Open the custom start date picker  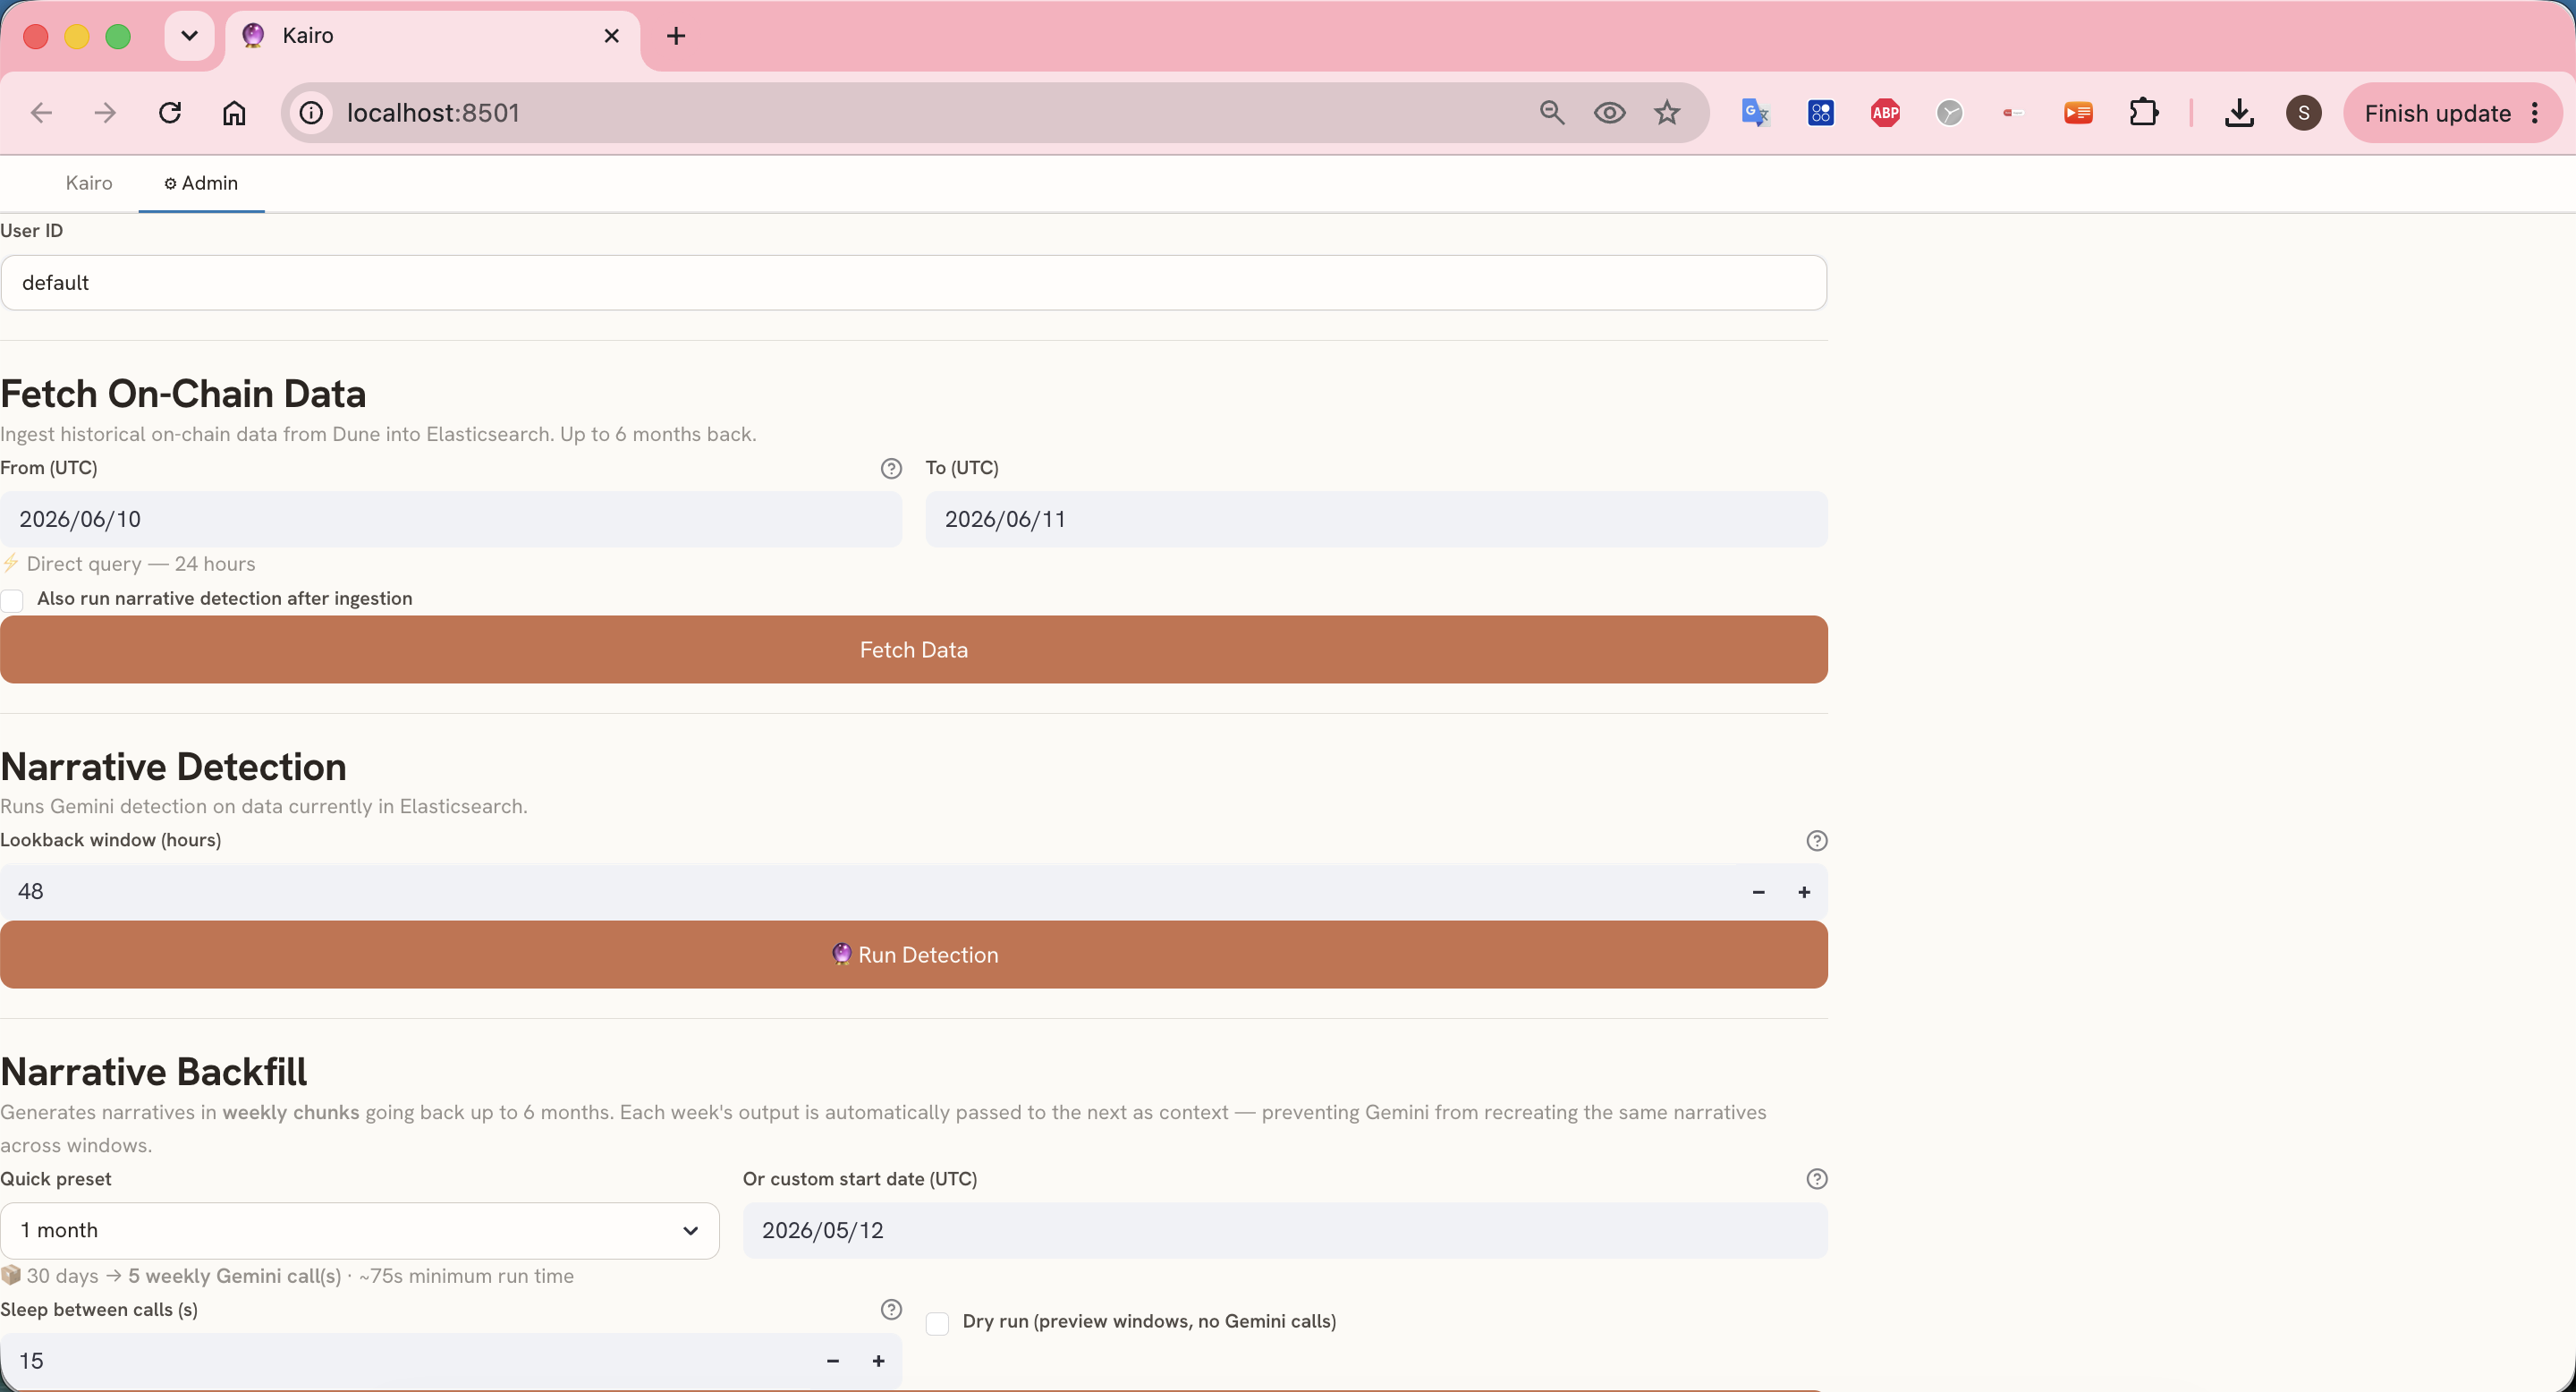click(x=1285, y=1230)
